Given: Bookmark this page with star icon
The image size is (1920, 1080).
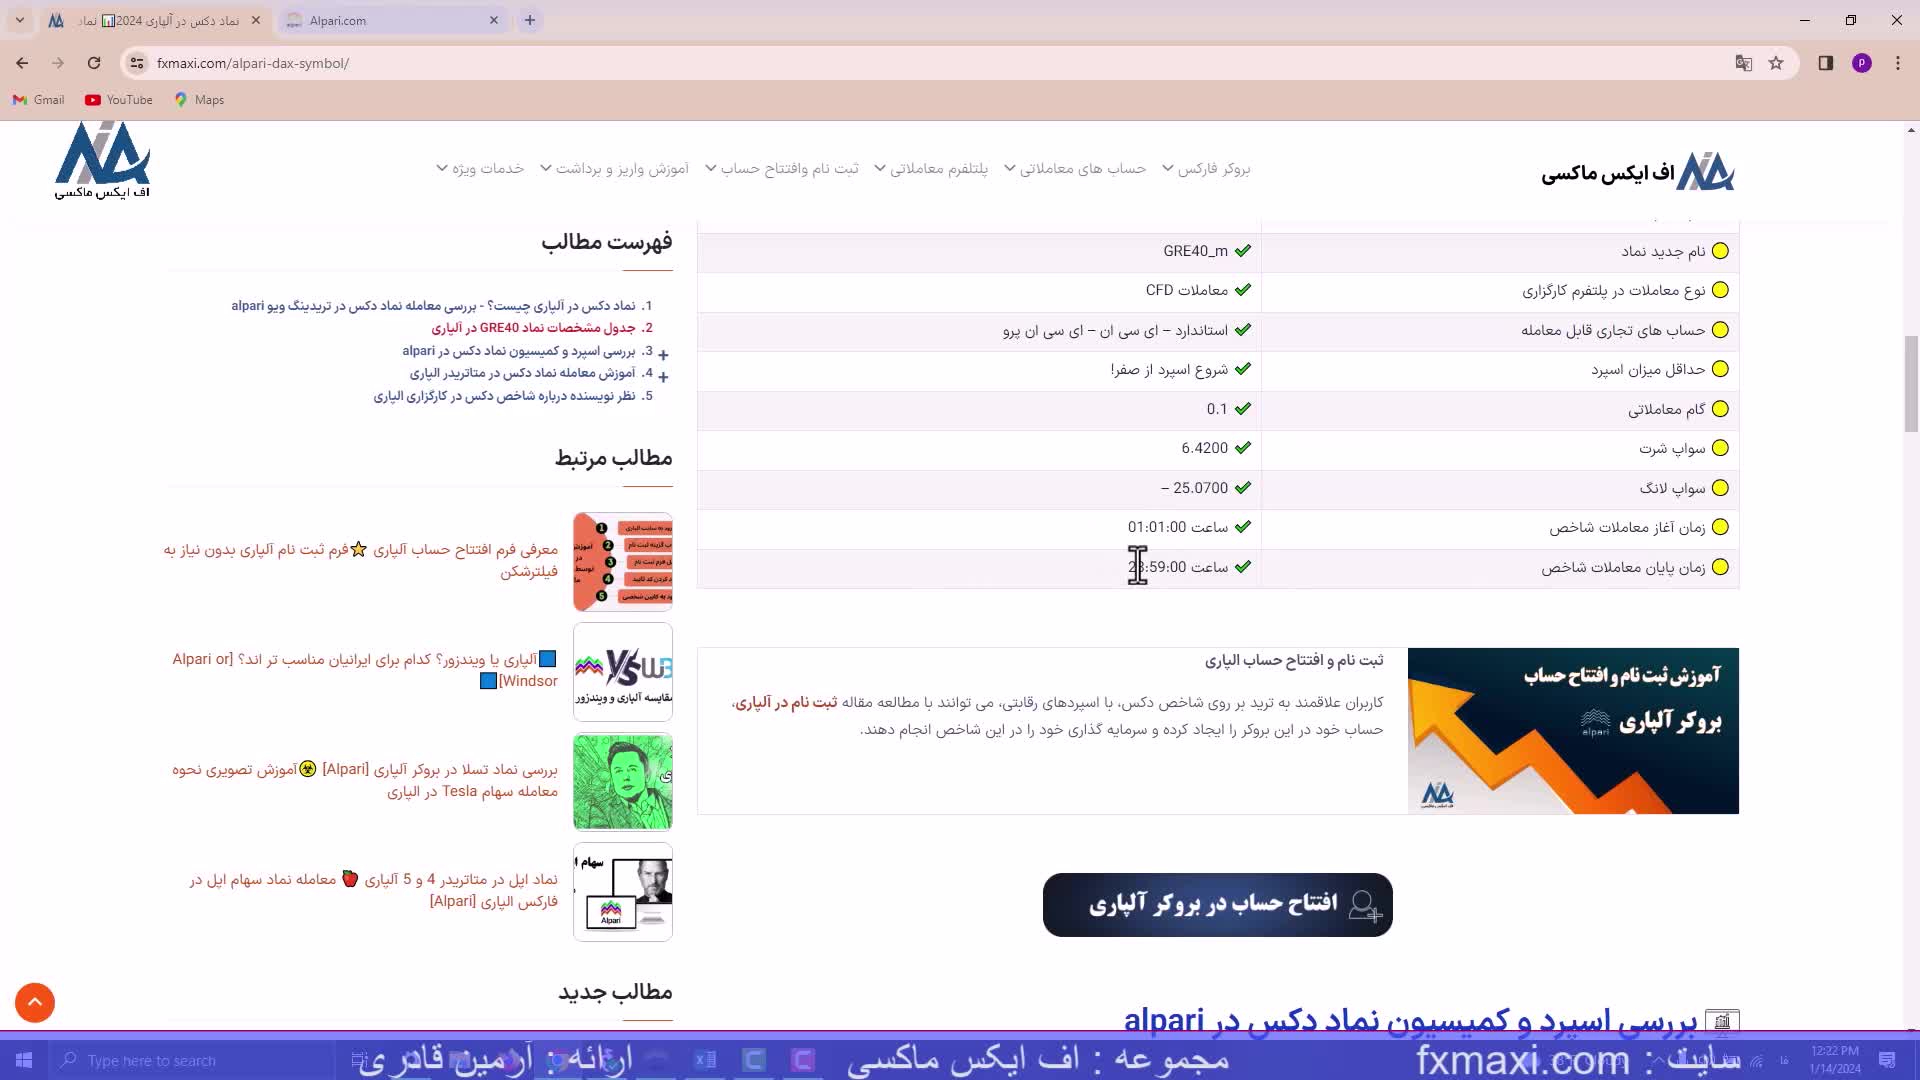Looking at the screenshot, I should click(x=1776, y=63).
